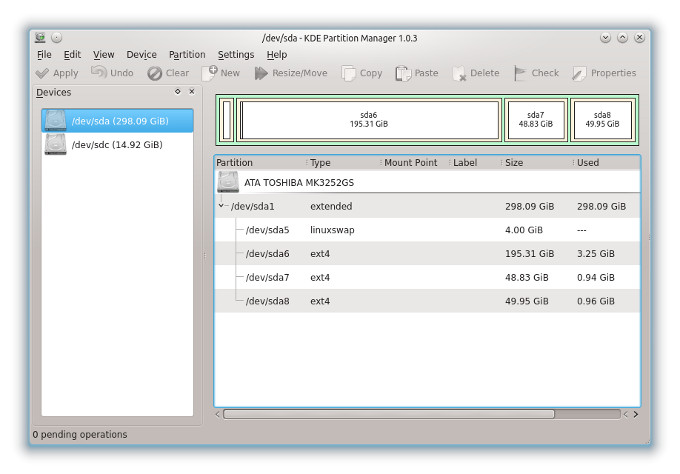This screenshot has width=680, height=474.
Task: Click the 48.83 GiB size cell
Action: coord(526,278)
